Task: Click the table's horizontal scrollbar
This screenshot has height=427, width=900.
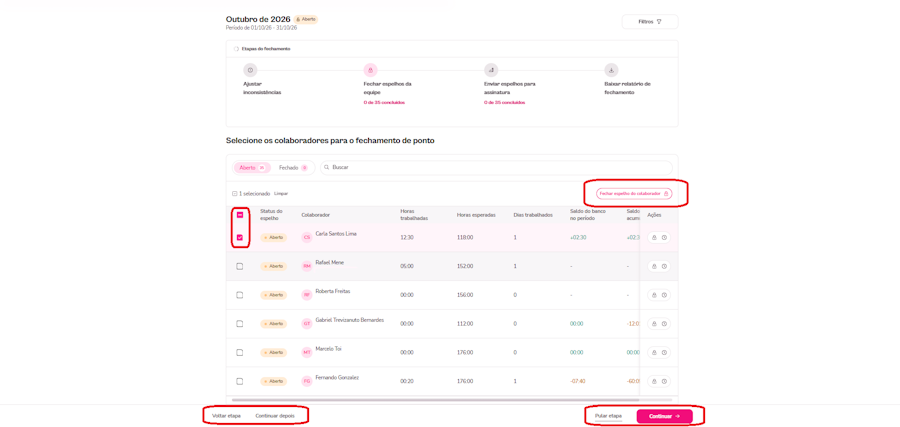Action: tap(435, 399)
